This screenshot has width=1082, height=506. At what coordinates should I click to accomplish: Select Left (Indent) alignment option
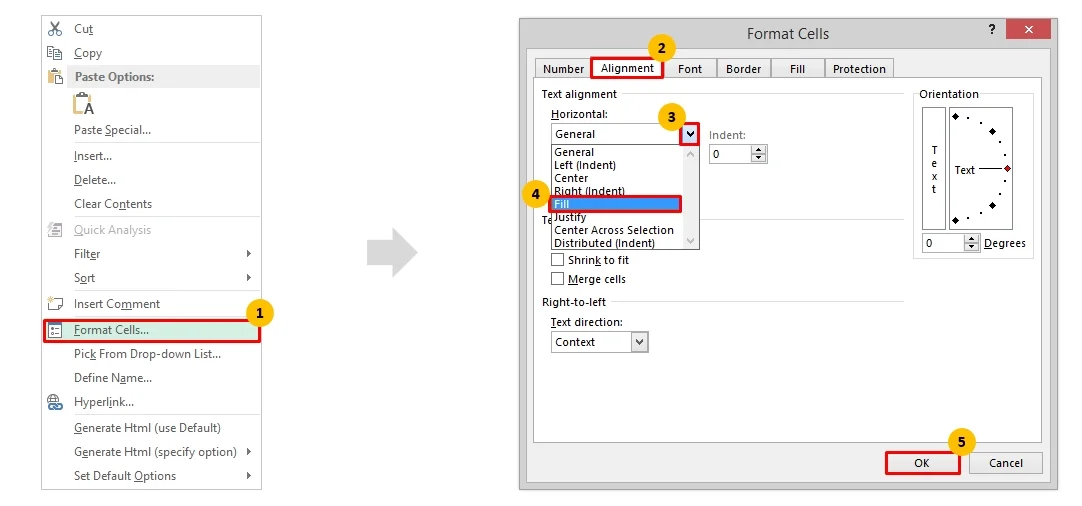(618, 165)
